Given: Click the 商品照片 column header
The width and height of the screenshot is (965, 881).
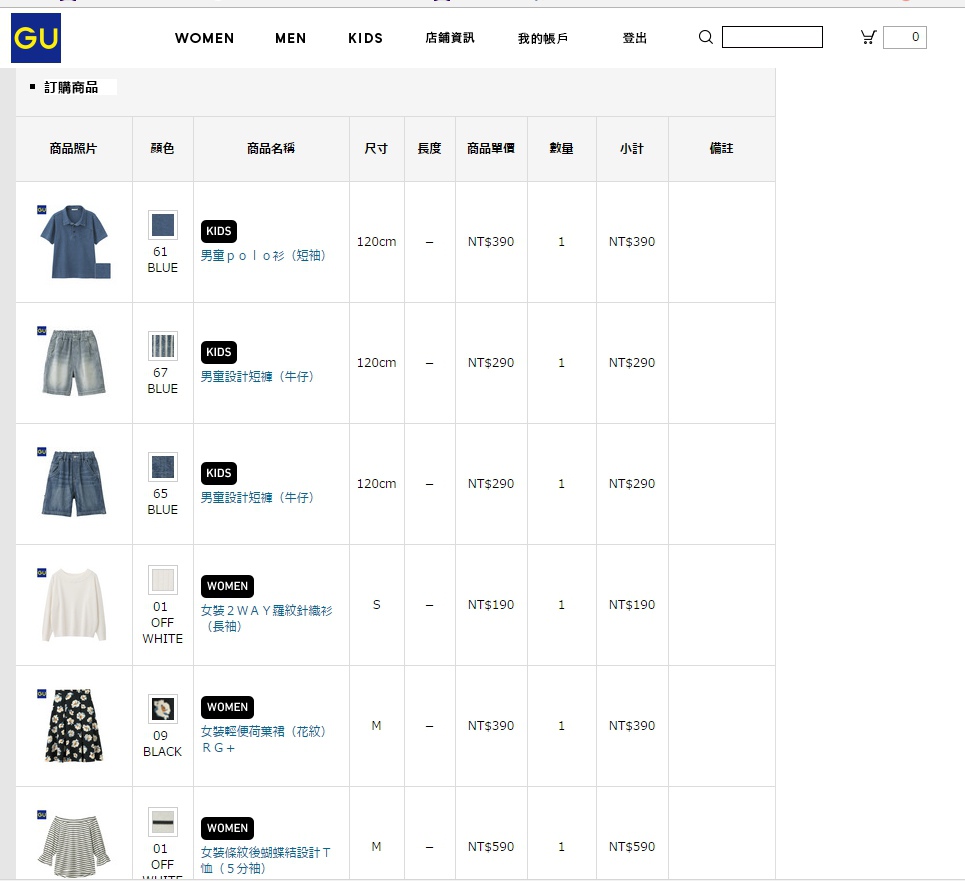Looking at the screenshot, I should pos(73,148).
